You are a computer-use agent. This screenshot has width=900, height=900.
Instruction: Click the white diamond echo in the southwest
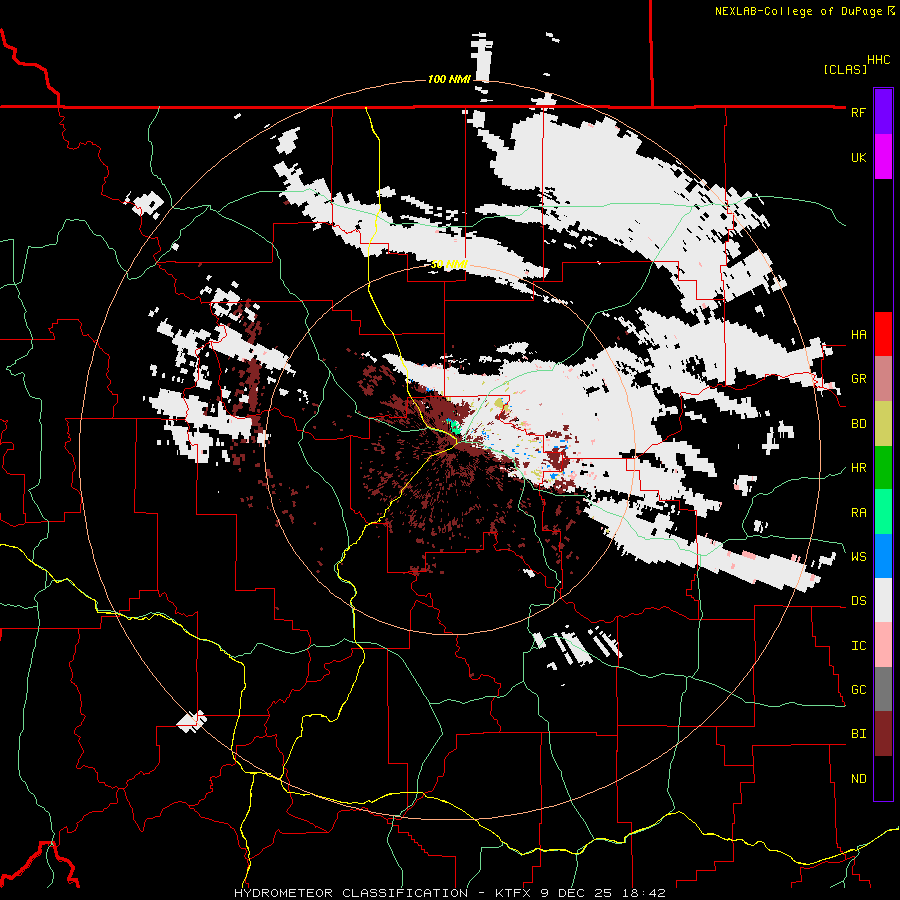[x=191, y=721]
